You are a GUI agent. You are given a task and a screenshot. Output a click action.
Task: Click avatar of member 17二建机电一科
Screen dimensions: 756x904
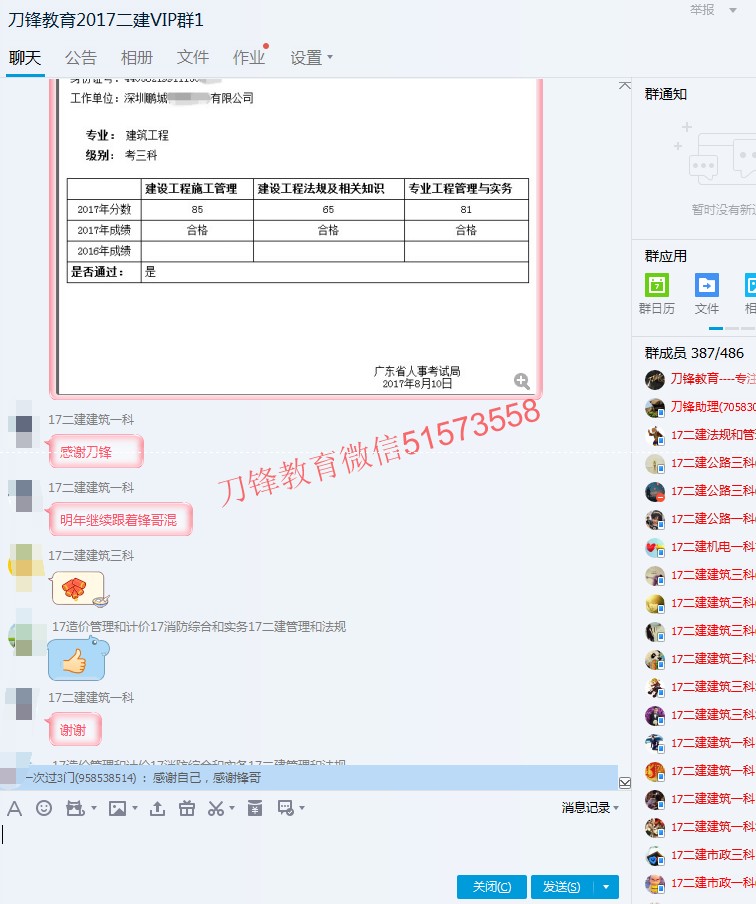(655, 547)
